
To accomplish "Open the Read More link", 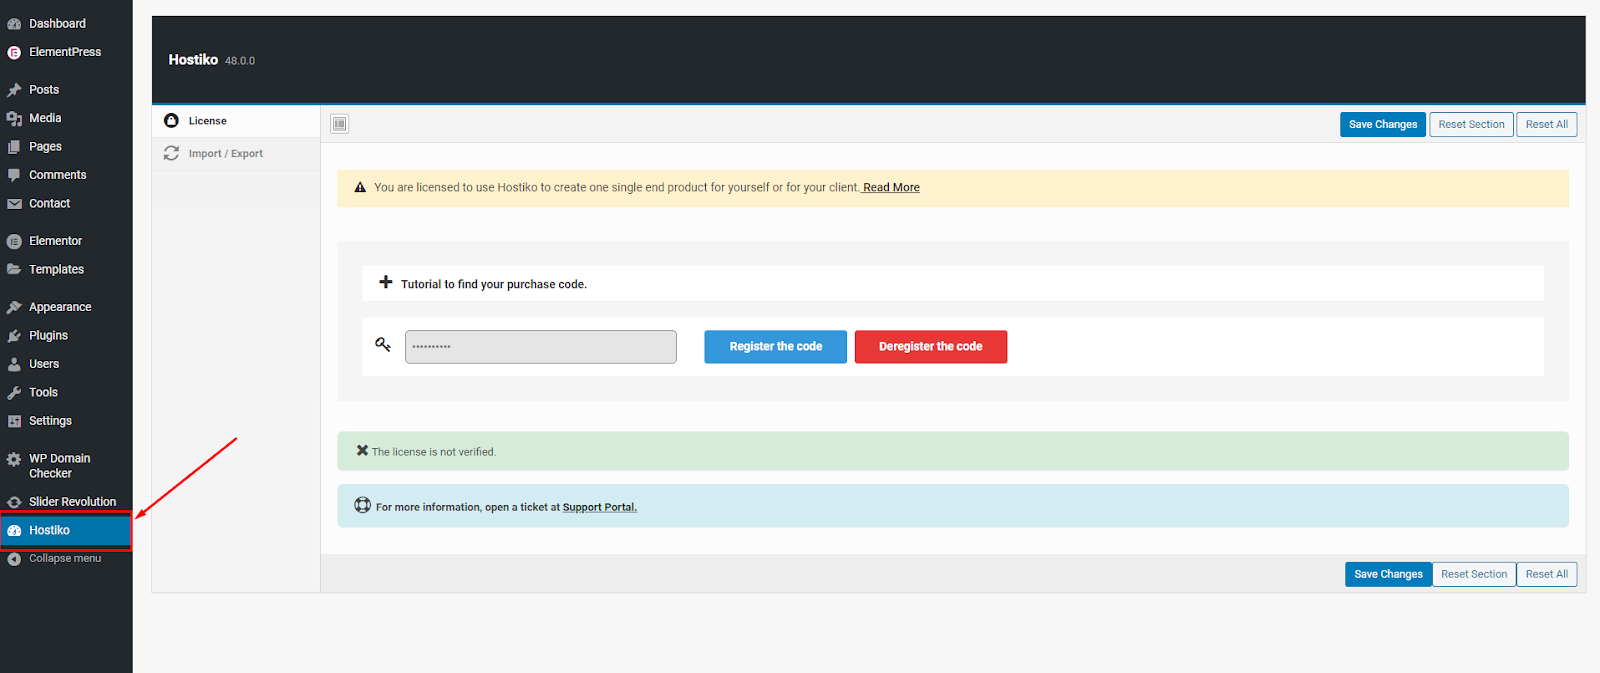I will click(890, 188).
